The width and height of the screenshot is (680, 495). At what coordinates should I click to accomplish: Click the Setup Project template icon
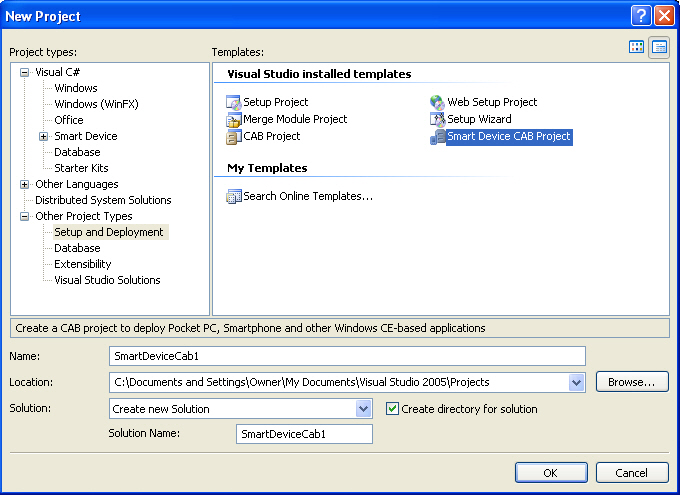233,102
